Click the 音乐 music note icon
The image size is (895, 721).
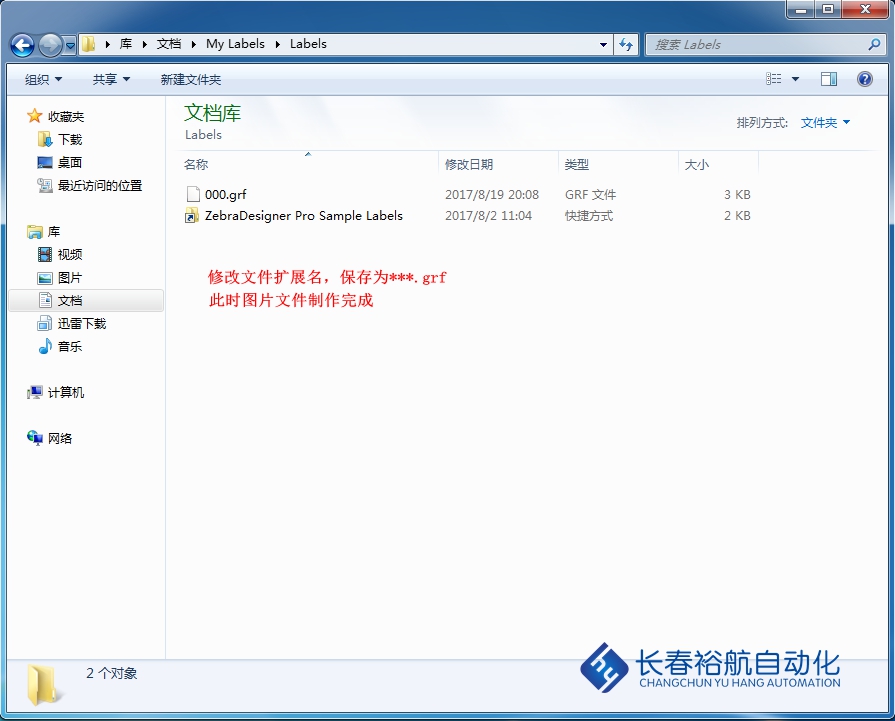pyautogui.click(x=45, y=346)
